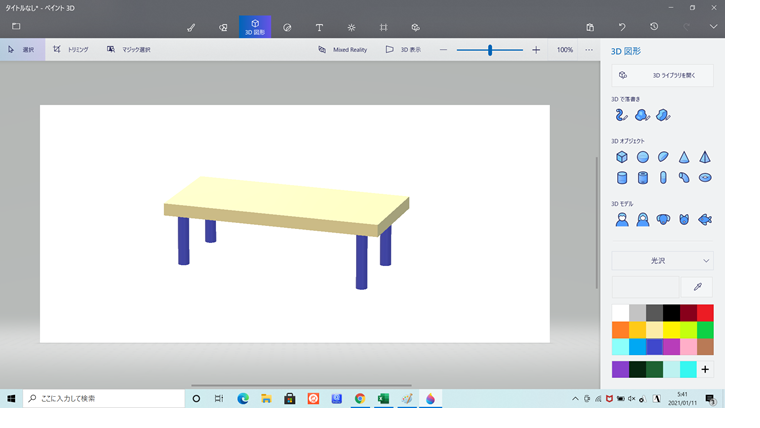This screenshot has height=428, width=760.
Task: Click the canvas vertical scrollbar
Action: coord(597,223)
